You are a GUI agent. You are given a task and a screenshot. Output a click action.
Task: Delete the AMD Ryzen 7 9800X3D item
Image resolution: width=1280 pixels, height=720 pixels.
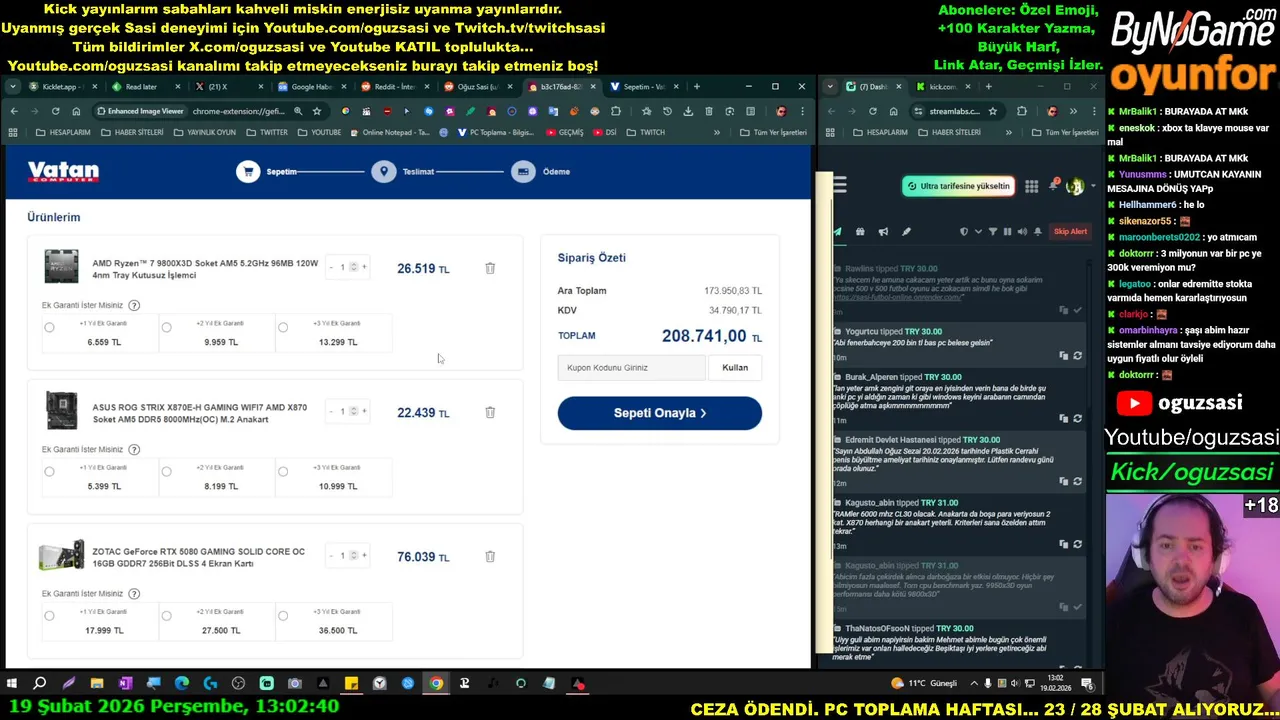click(490, 268)
